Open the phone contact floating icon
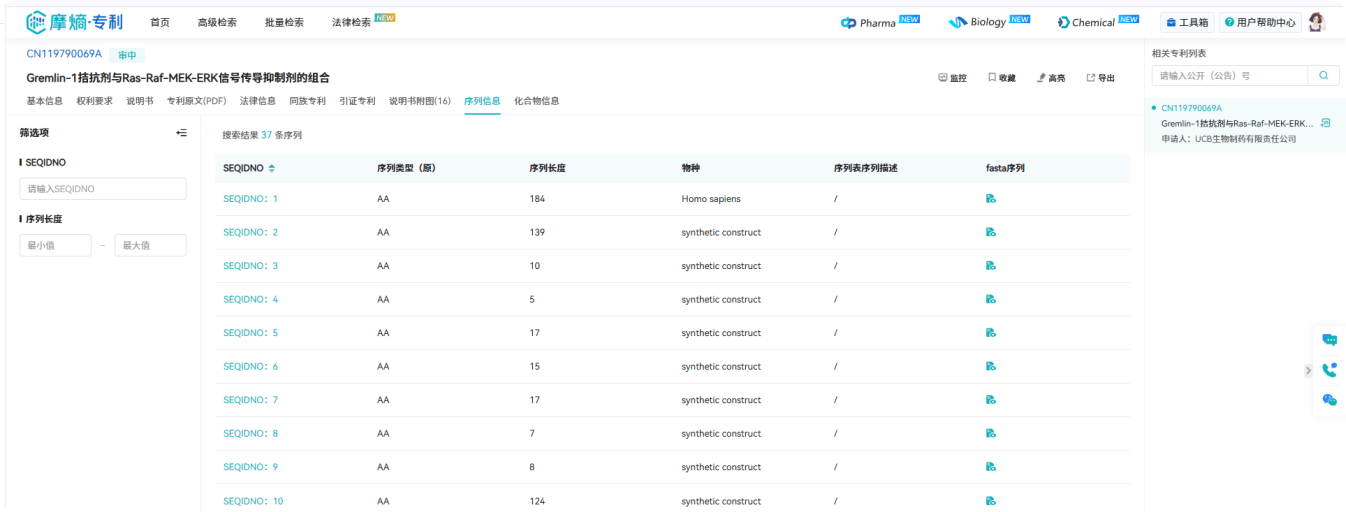 (x=1329, y=370)
